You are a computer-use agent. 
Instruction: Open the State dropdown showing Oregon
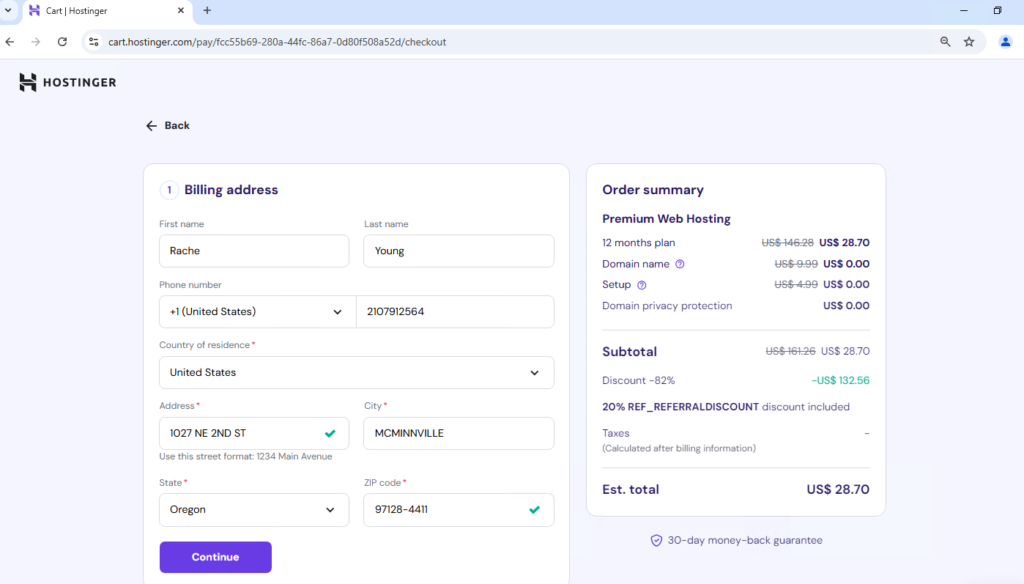click(x=254, y=510)
